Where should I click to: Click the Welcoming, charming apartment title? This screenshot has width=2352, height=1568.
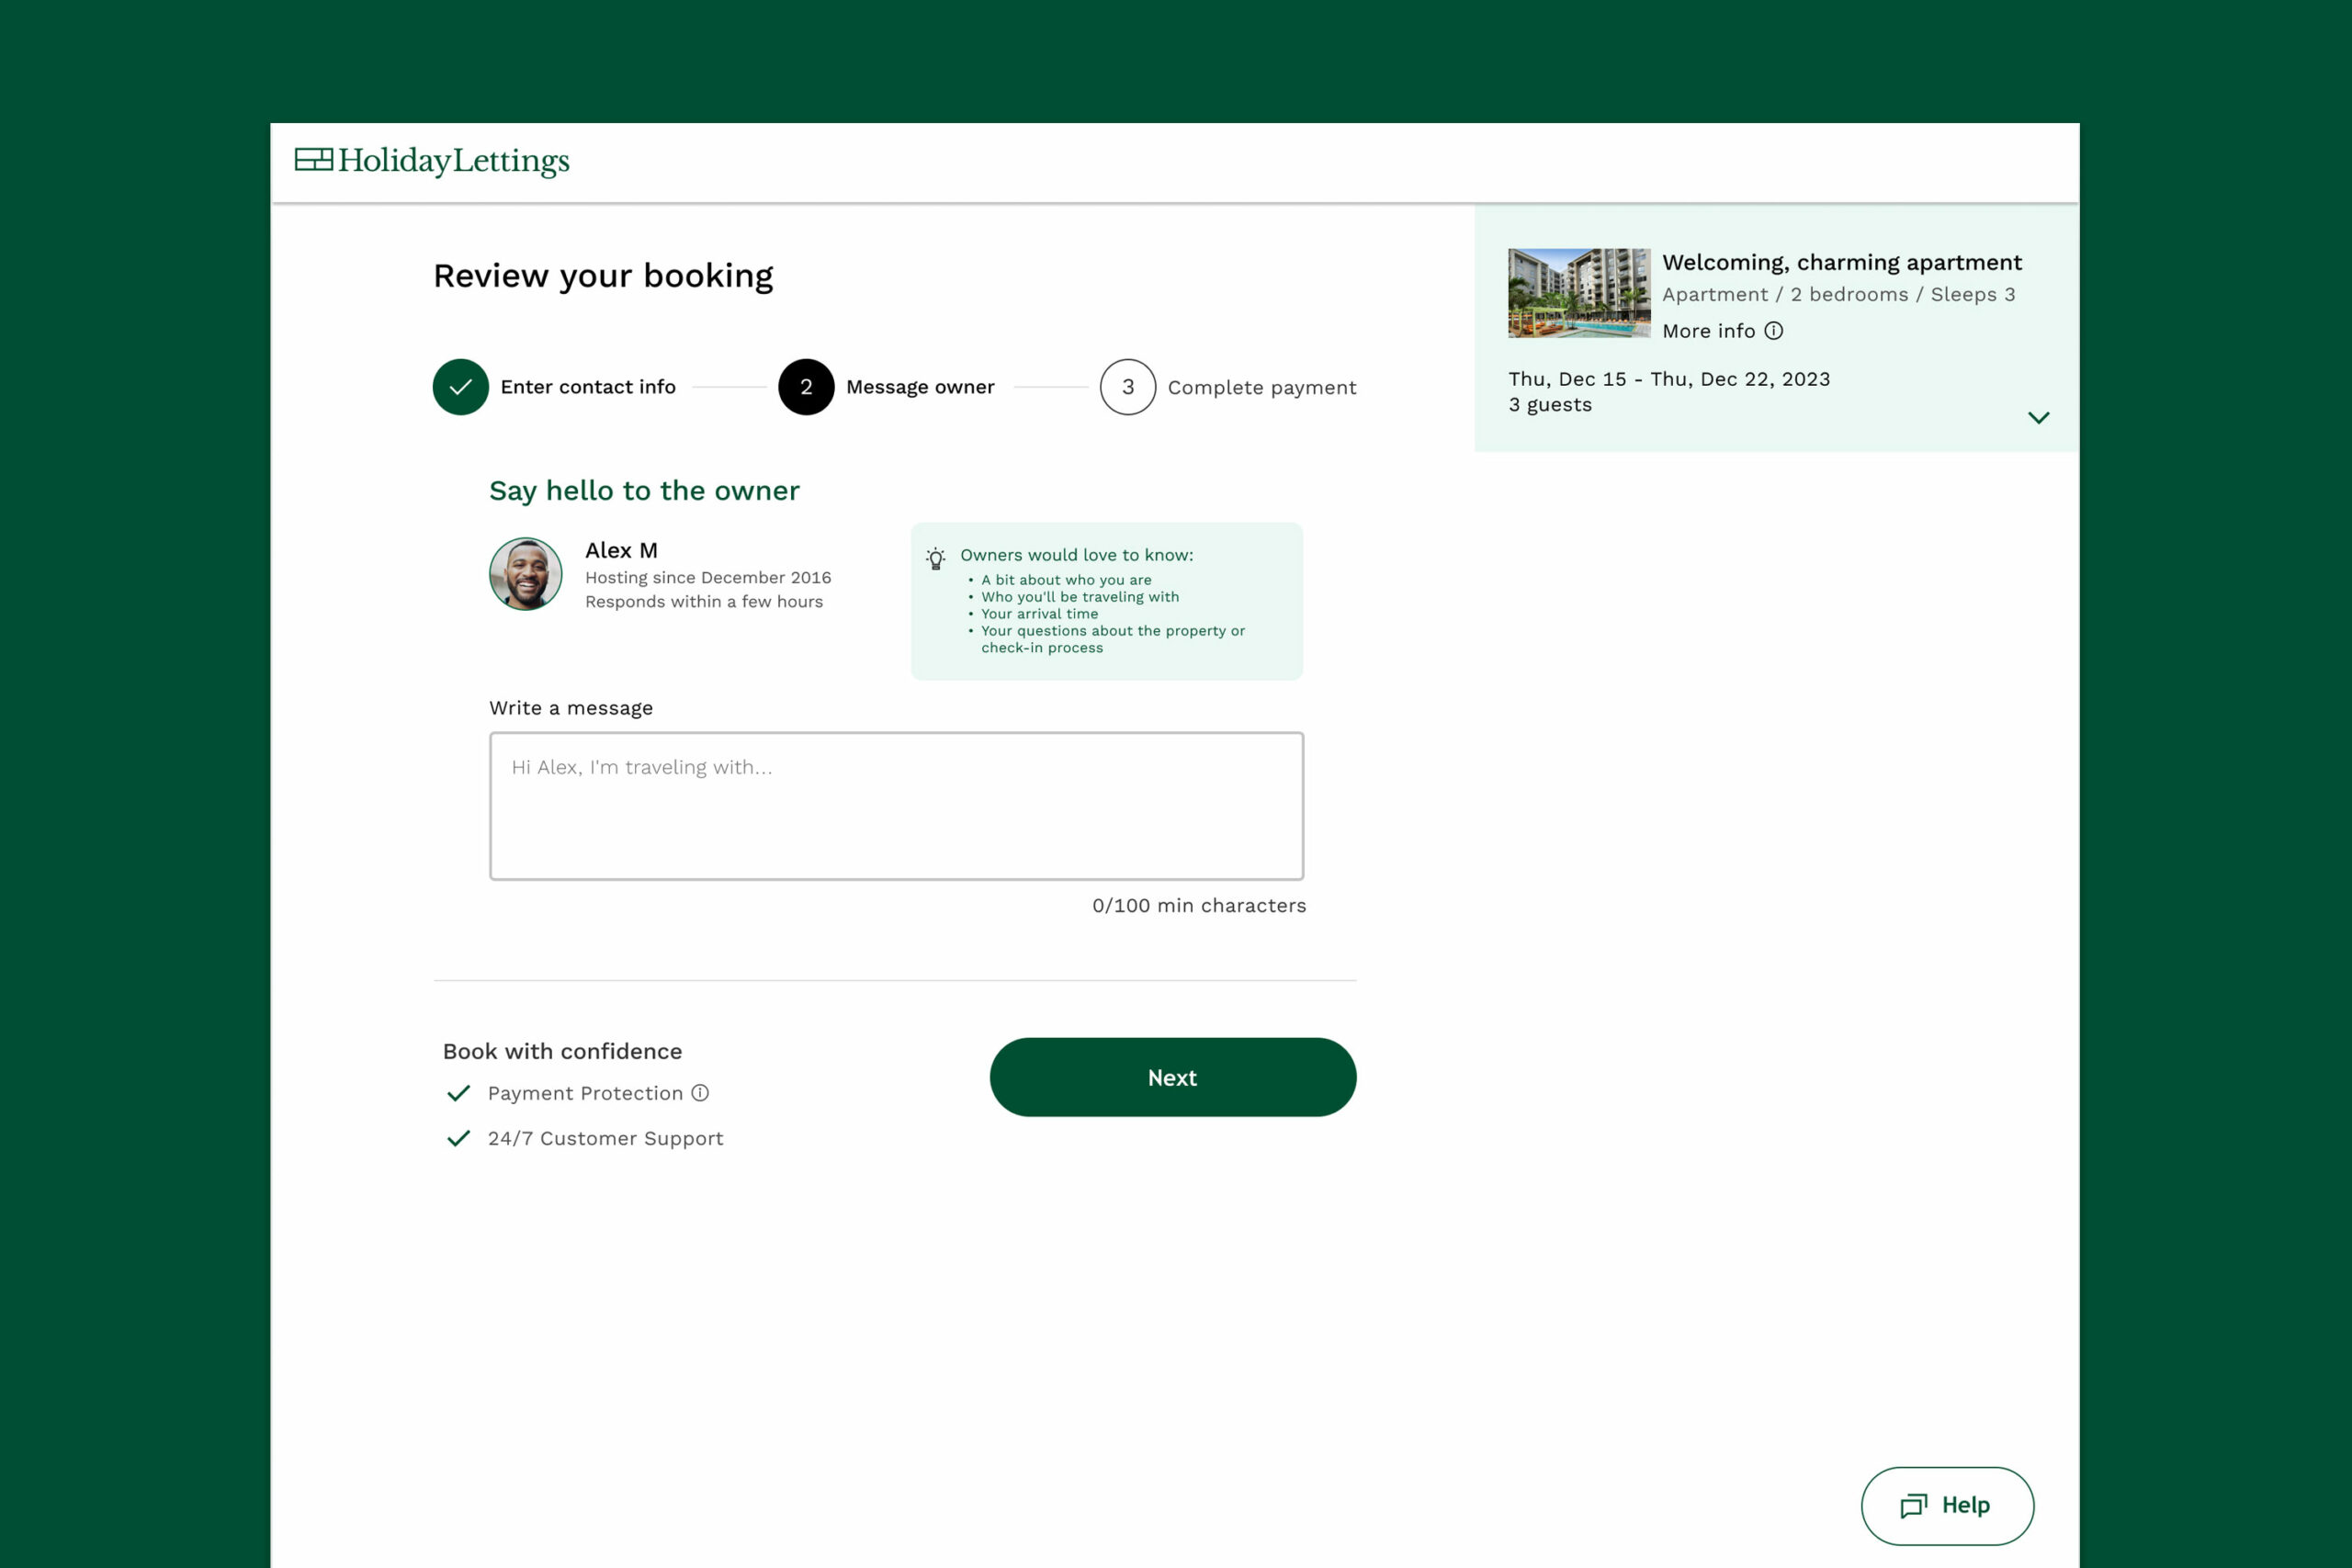[1841, 262]
